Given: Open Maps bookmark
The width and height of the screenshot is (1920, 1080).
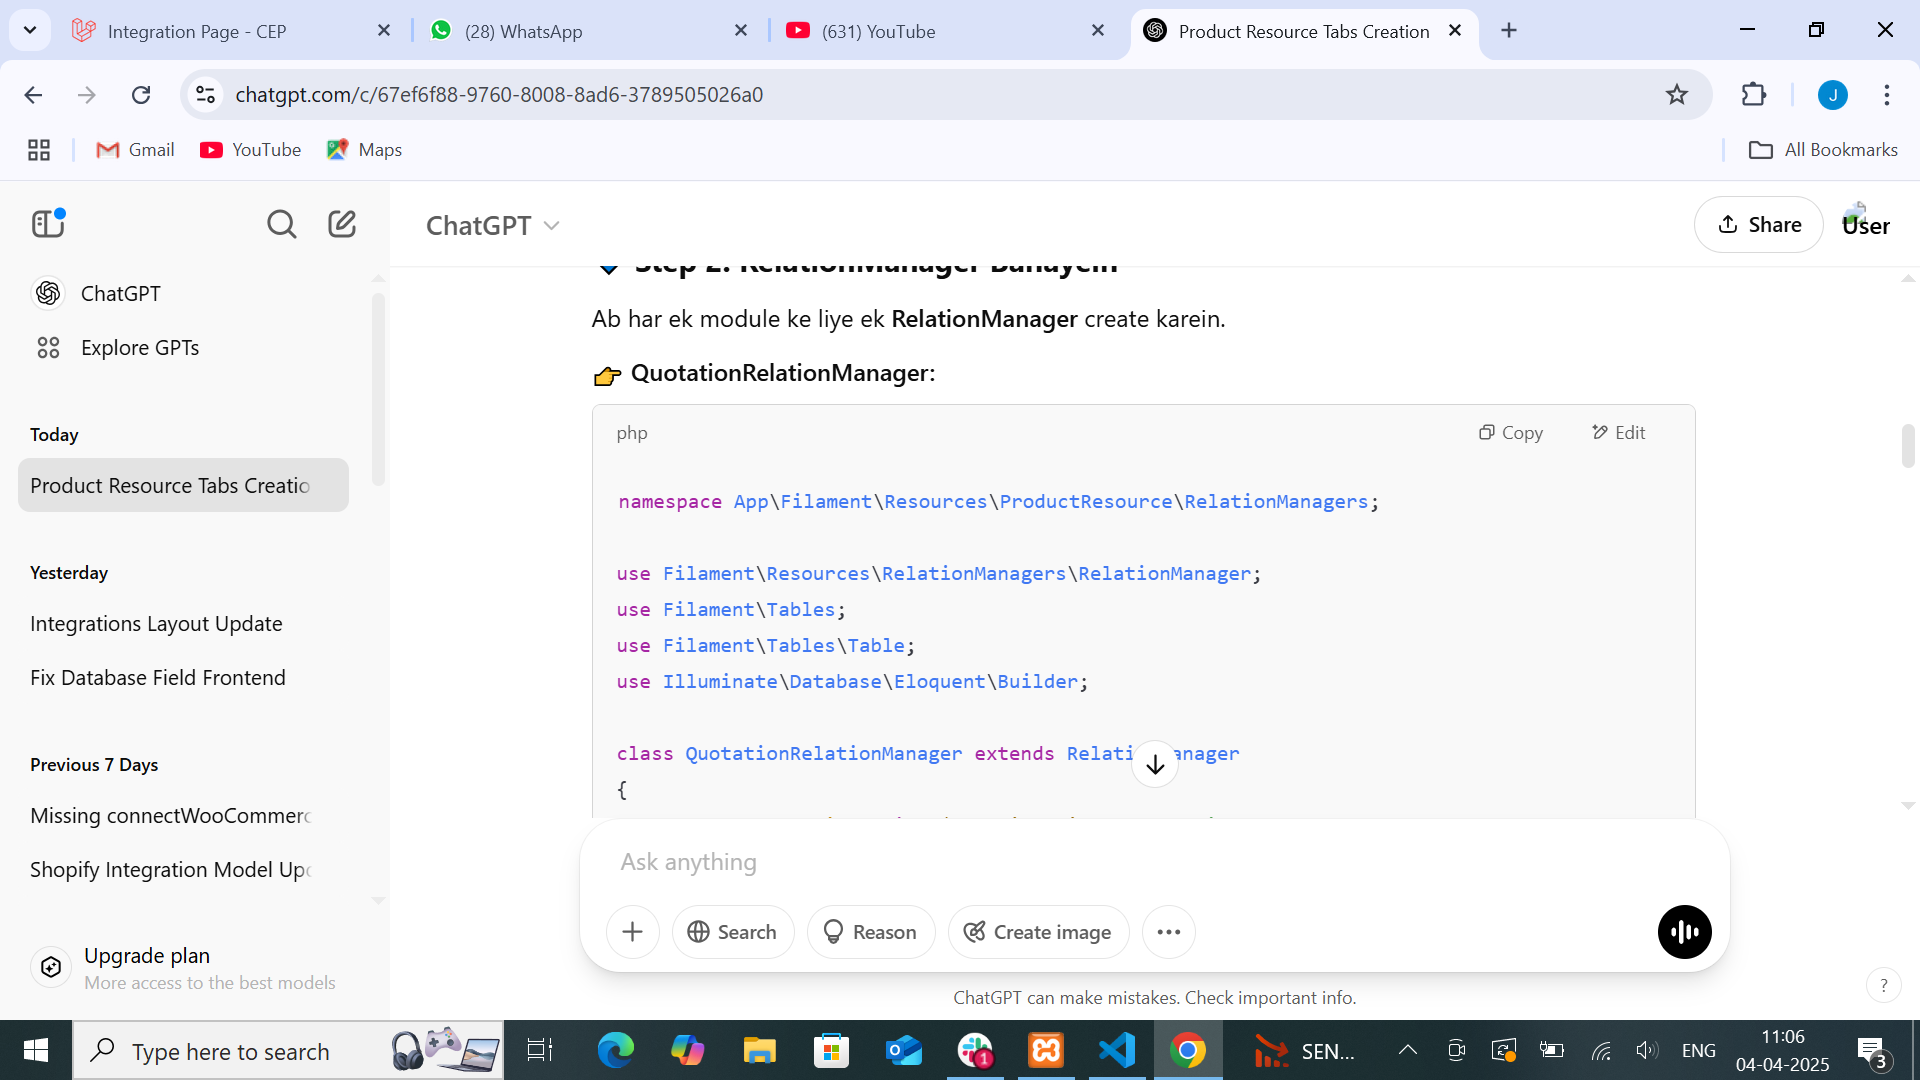Looking at the screenshot, I should click(365, 150).
